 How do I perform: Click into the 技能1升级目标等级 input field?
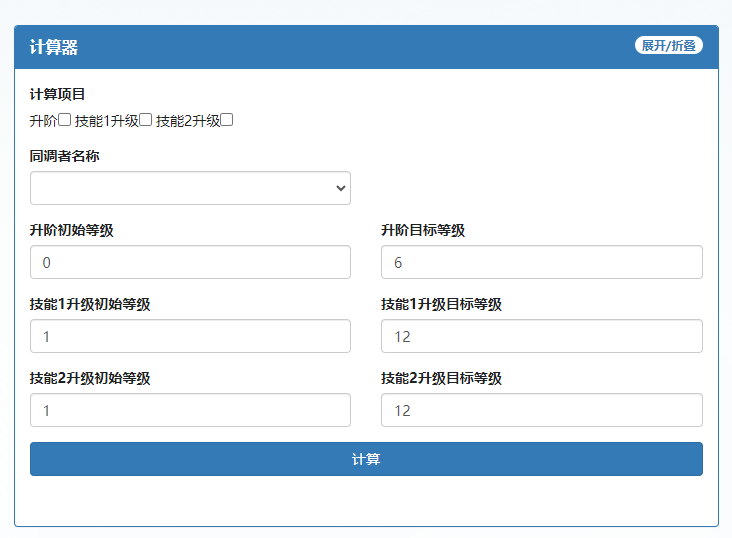[x=541, y=336]
